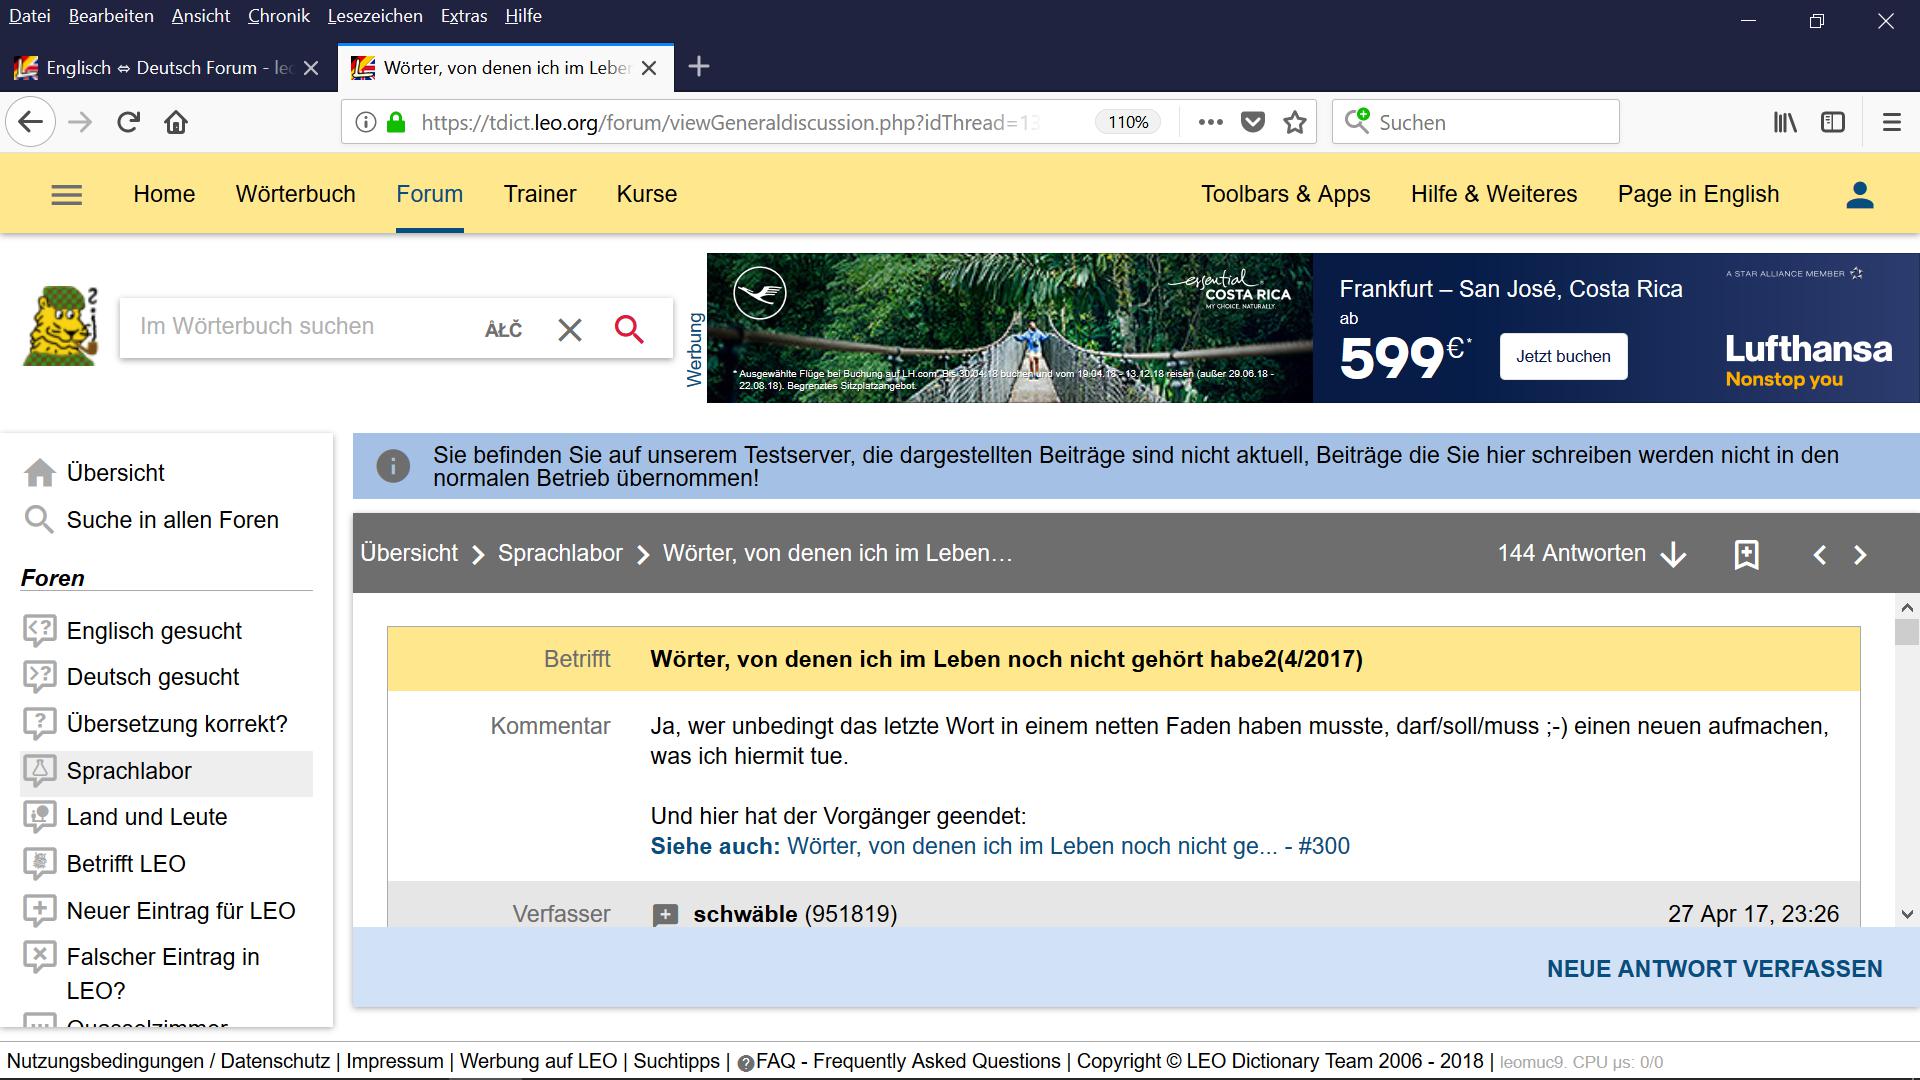Viewport: 1920px width, 1080px height.
Task: Bookmark this page with the star
Action: [1295, 122]
